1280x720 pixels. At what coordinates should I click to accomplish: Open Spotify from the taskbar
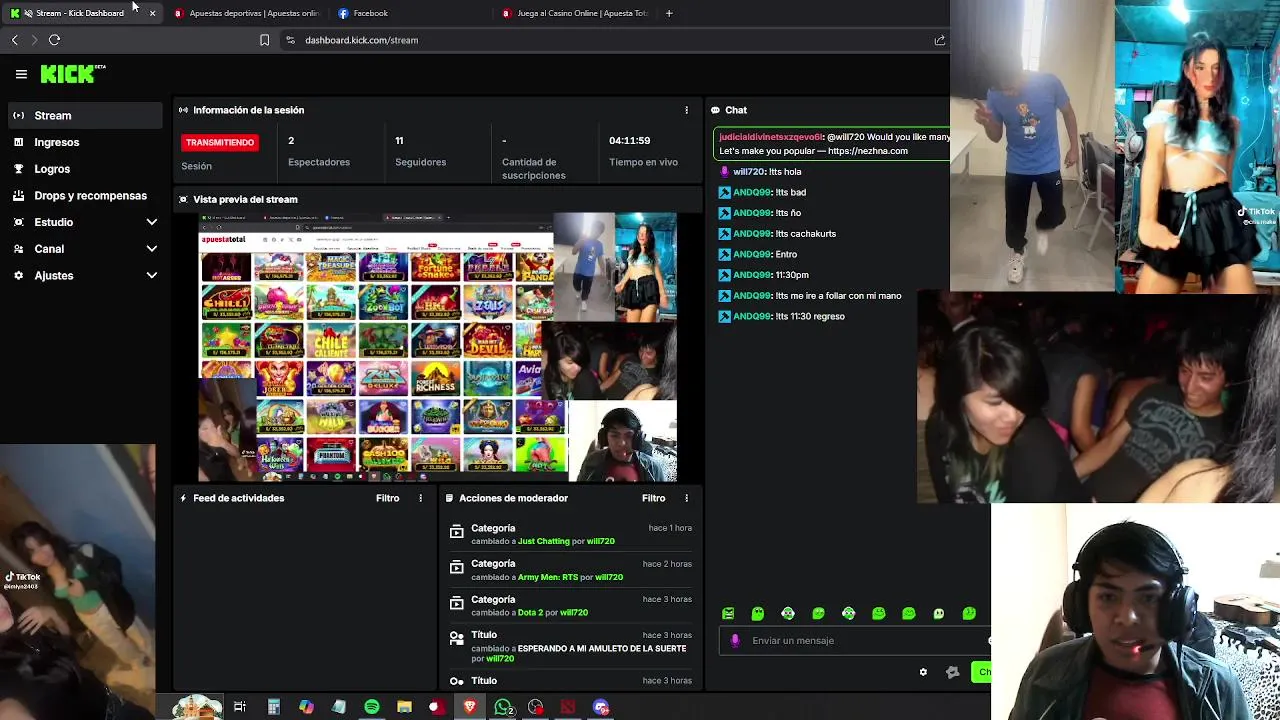tap(372, 707)
